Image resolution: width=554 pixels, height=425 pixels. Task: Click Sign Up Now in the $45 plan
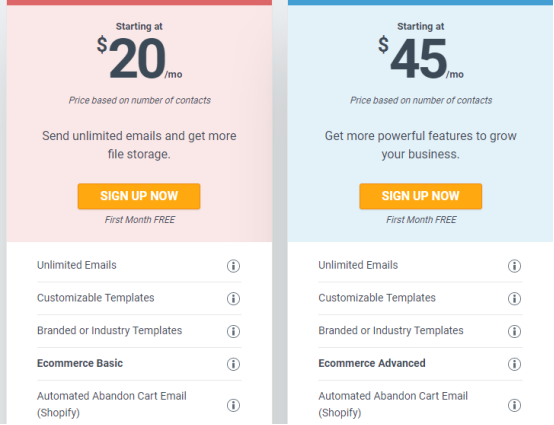tap(420, 196)
